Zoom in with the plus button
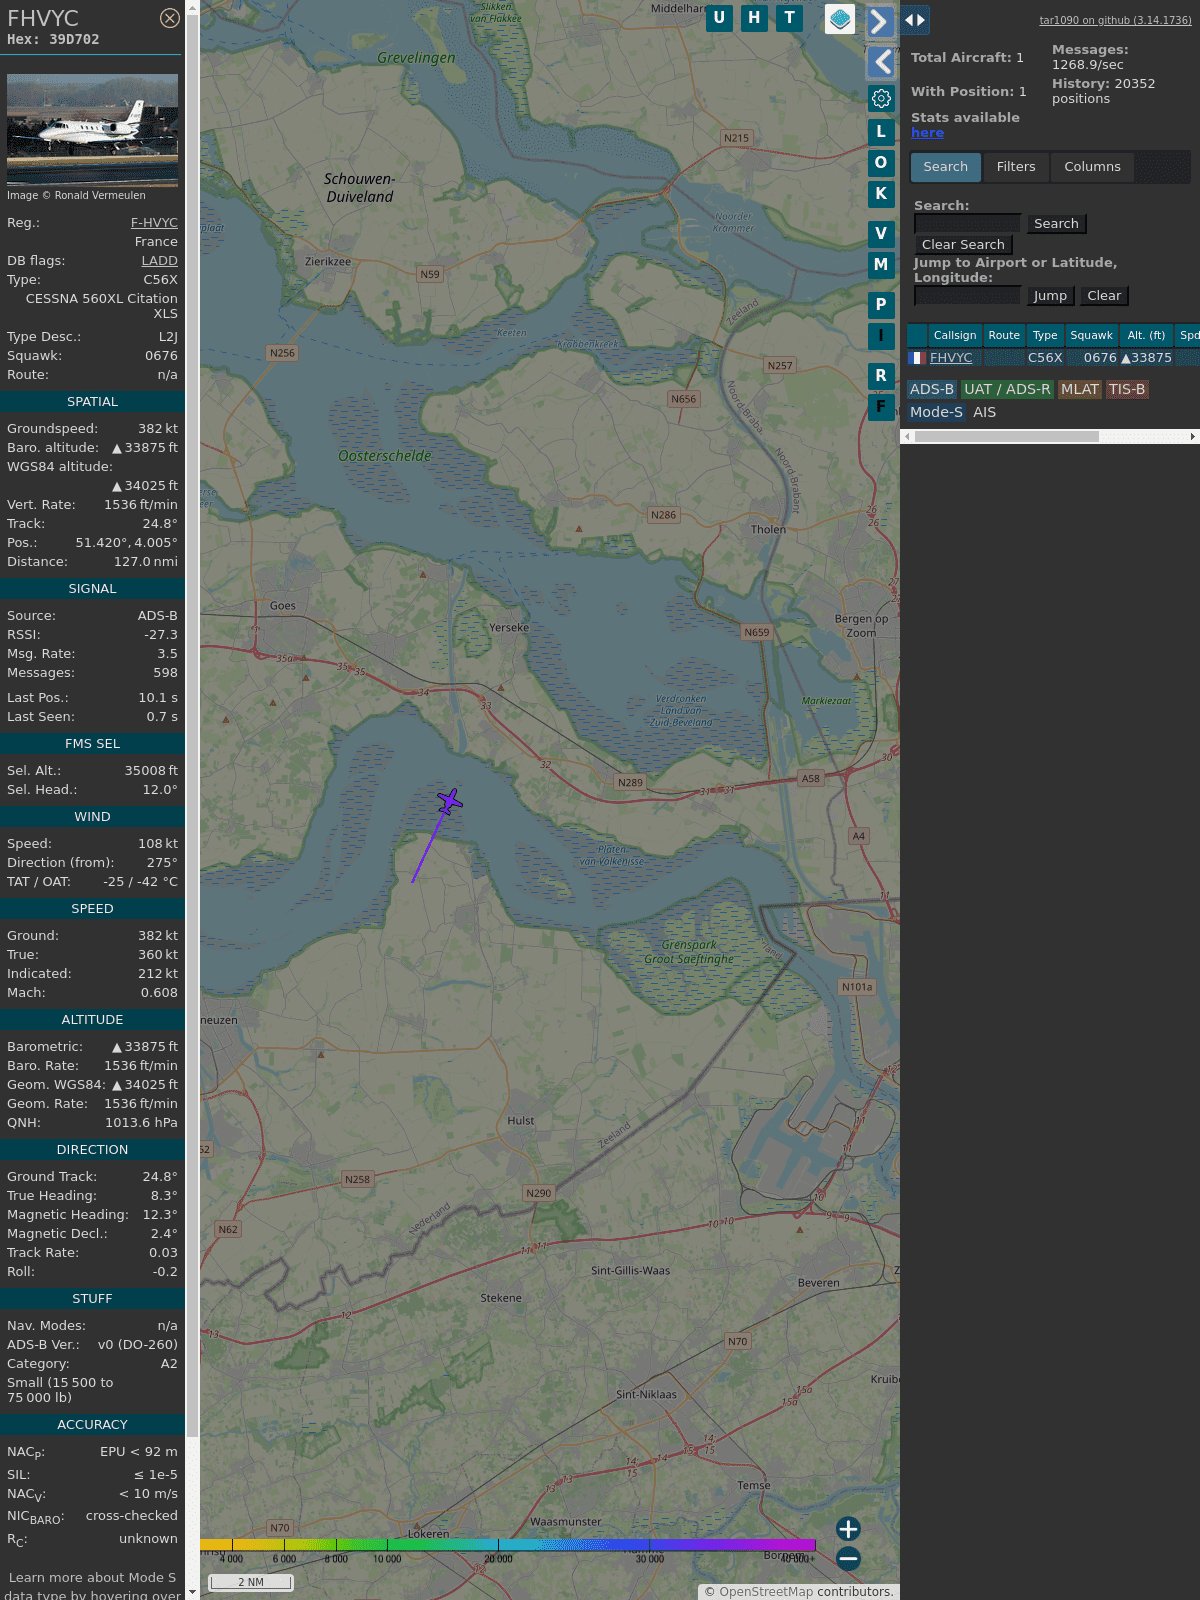This screenshot has height=1600, width=1200. pos(848,1528)
